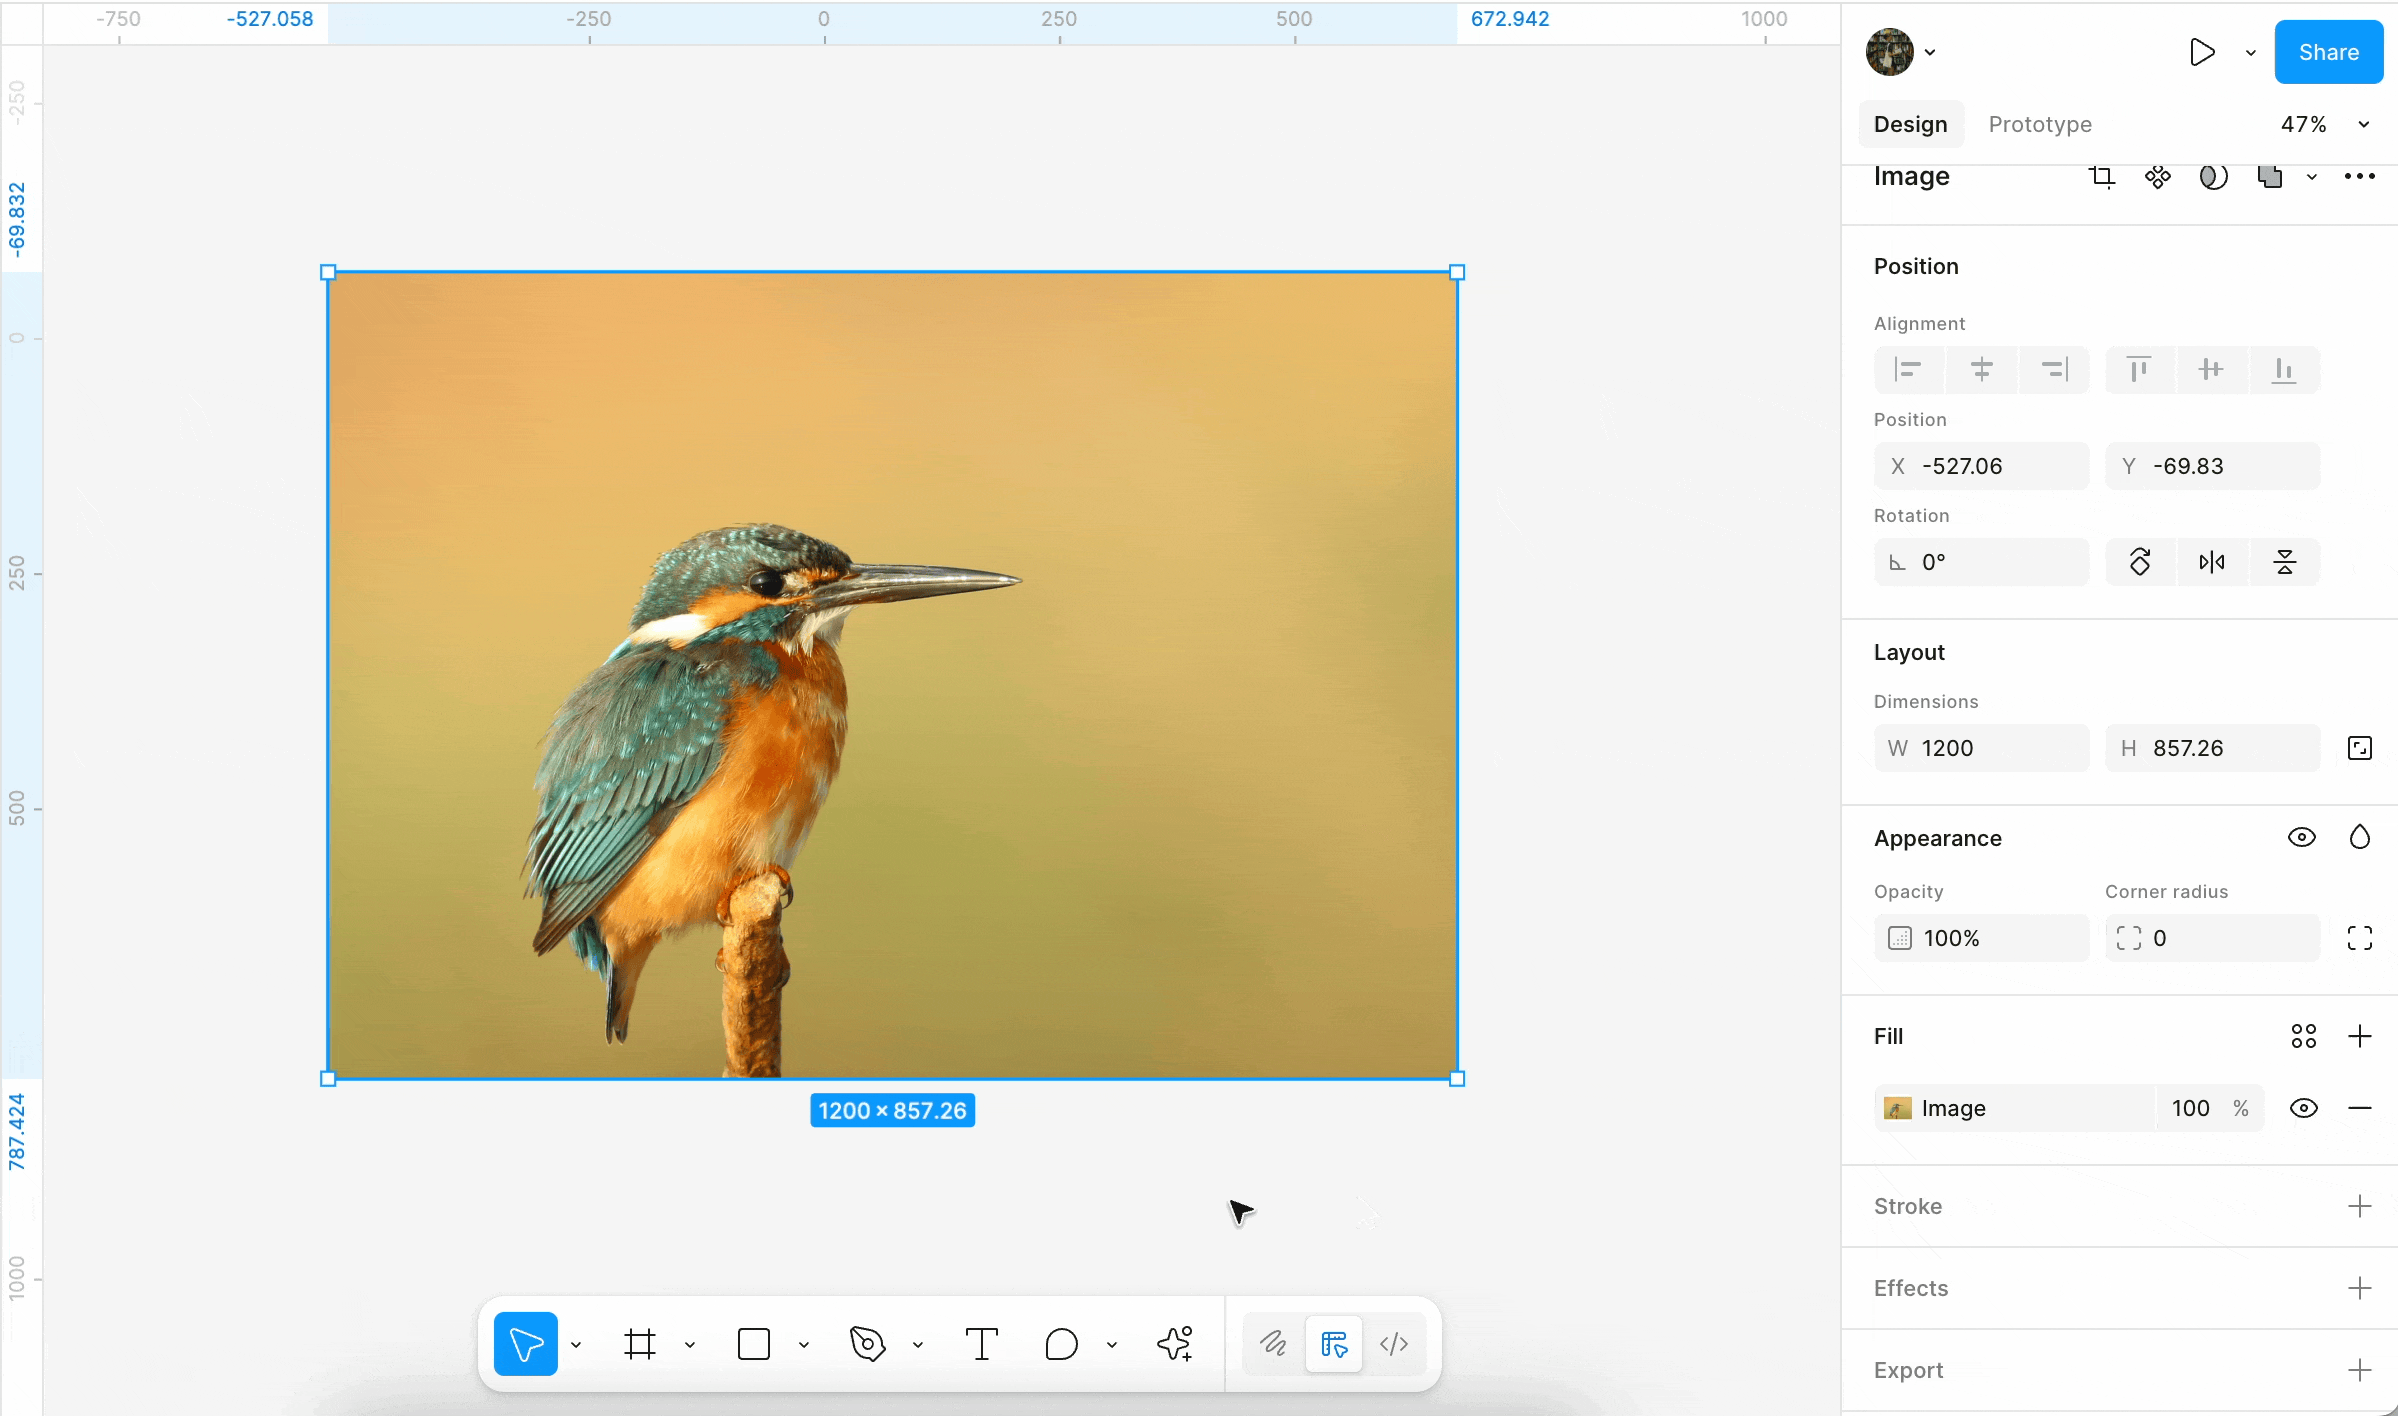Click the kingfisher image on canvas

click(892, 675)
